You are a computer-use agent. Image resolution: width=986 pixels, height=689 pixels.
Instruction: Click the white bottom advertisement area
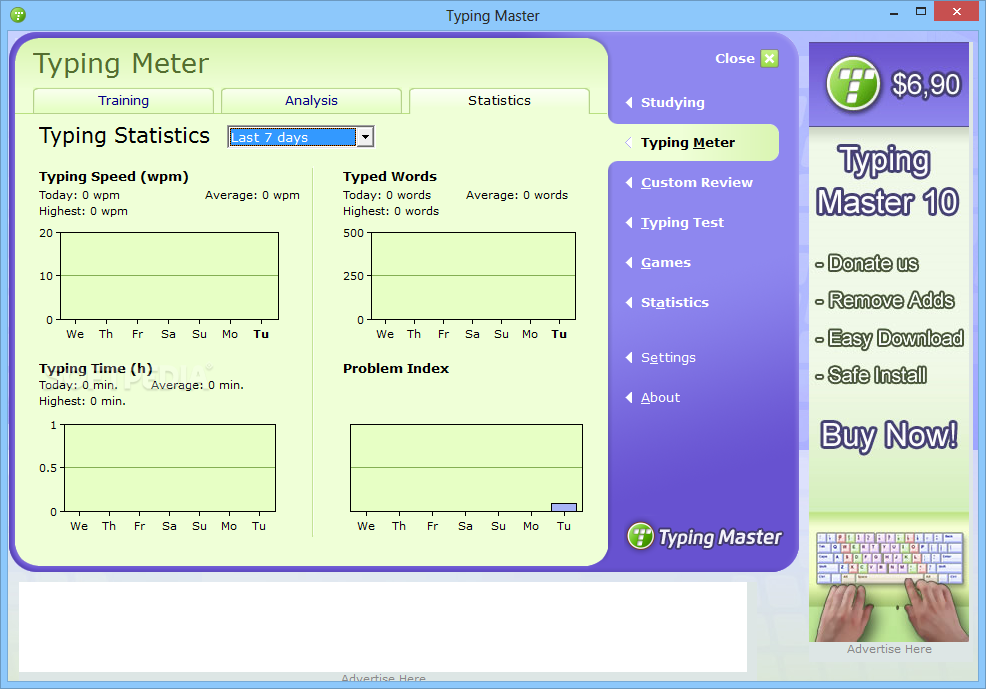(383, 627)
